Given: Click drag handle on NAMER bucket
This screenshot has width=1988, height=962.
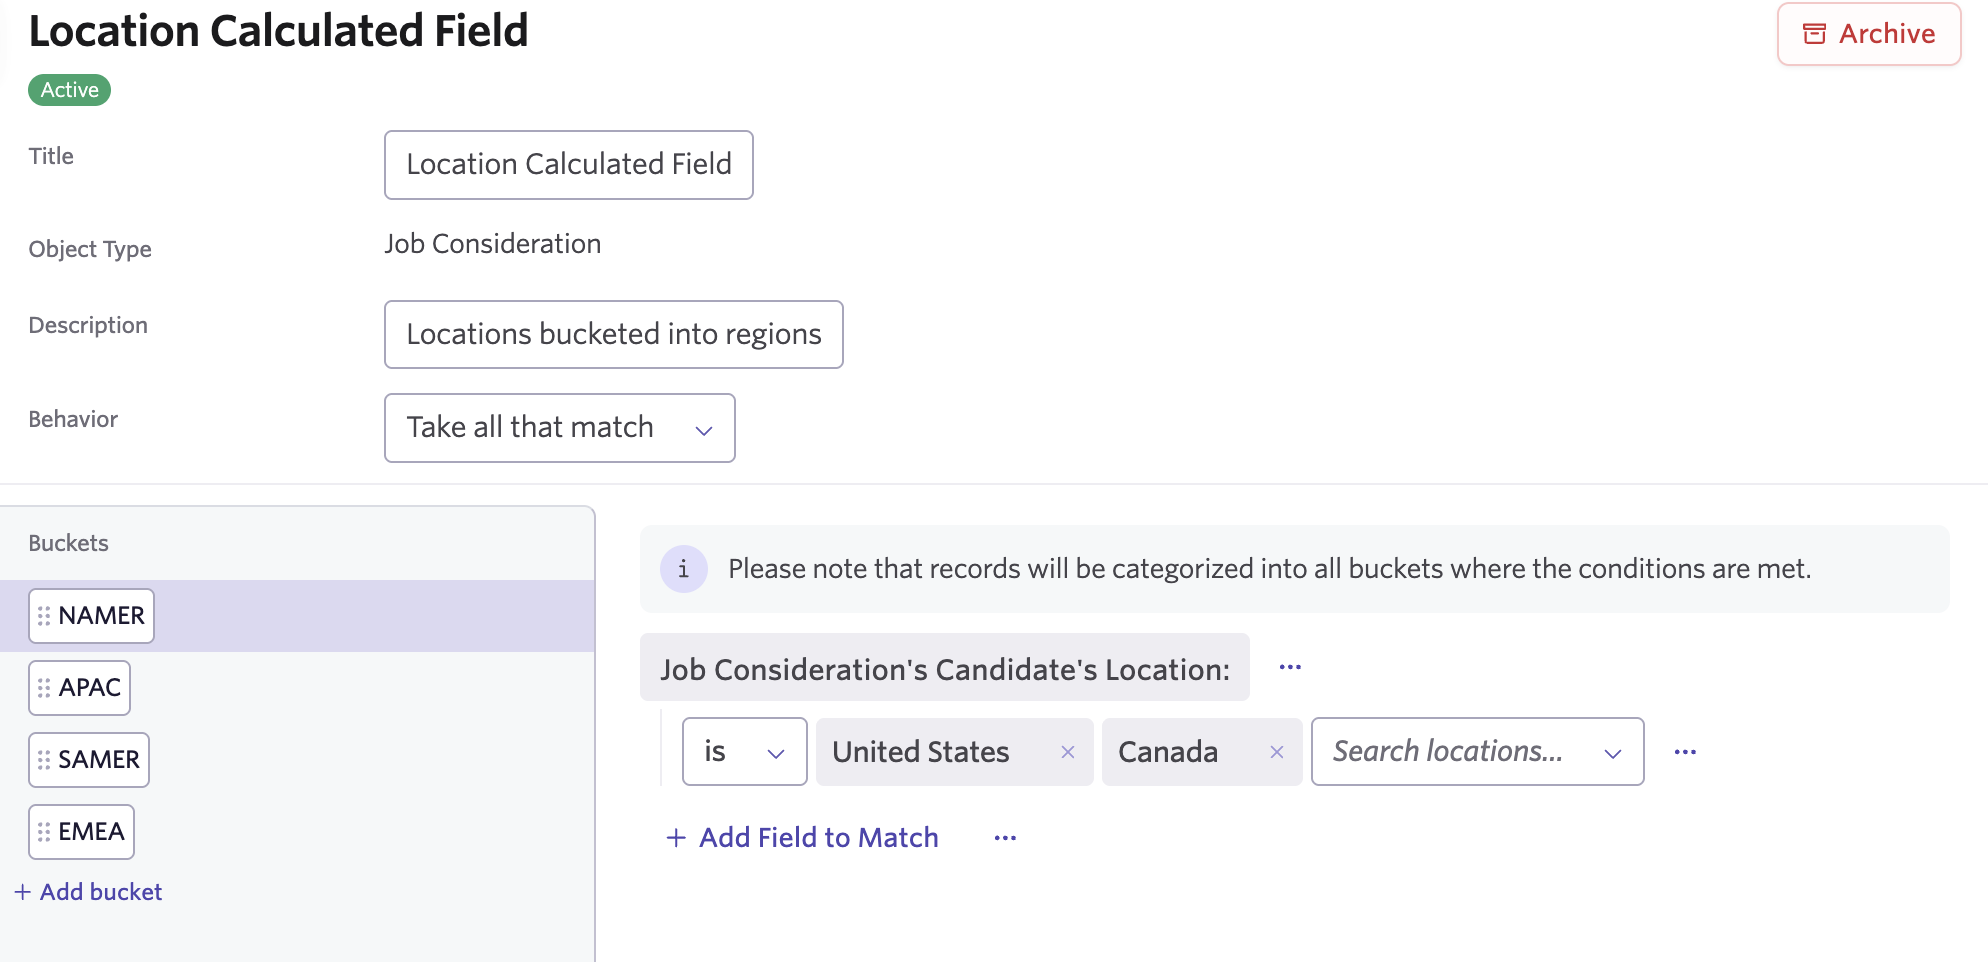Looking at the screenshot, I should click(x=44, y=616).
